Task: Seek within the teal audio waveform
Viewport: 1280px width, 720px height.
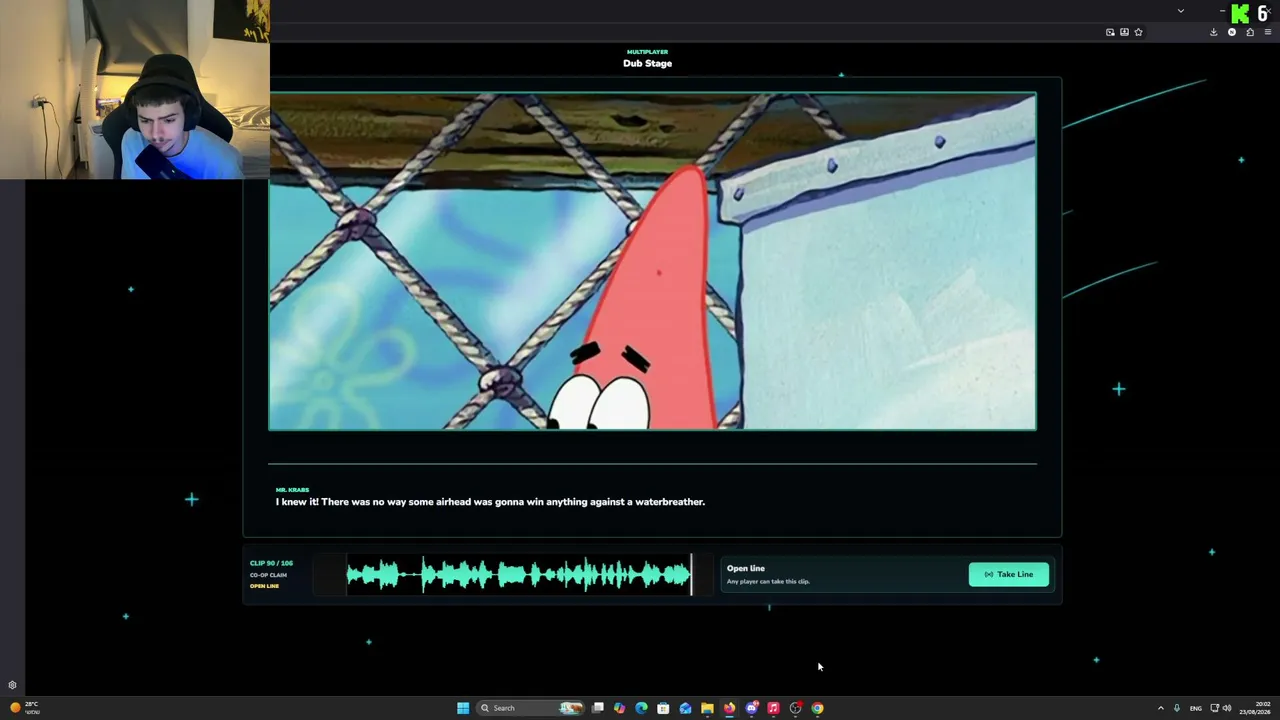Action: point(518,575)
